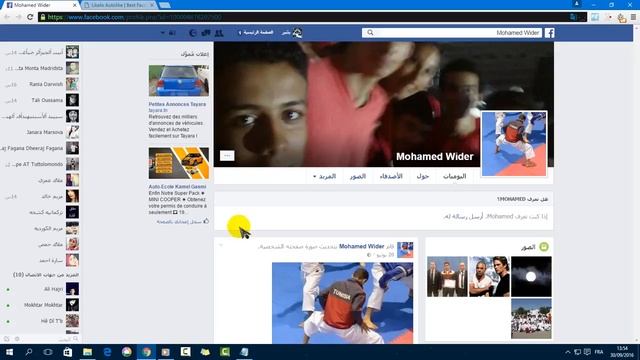This screenshot has width=640, height=360.
Task: Go back in browser history
Action: [x=7, y=17]
